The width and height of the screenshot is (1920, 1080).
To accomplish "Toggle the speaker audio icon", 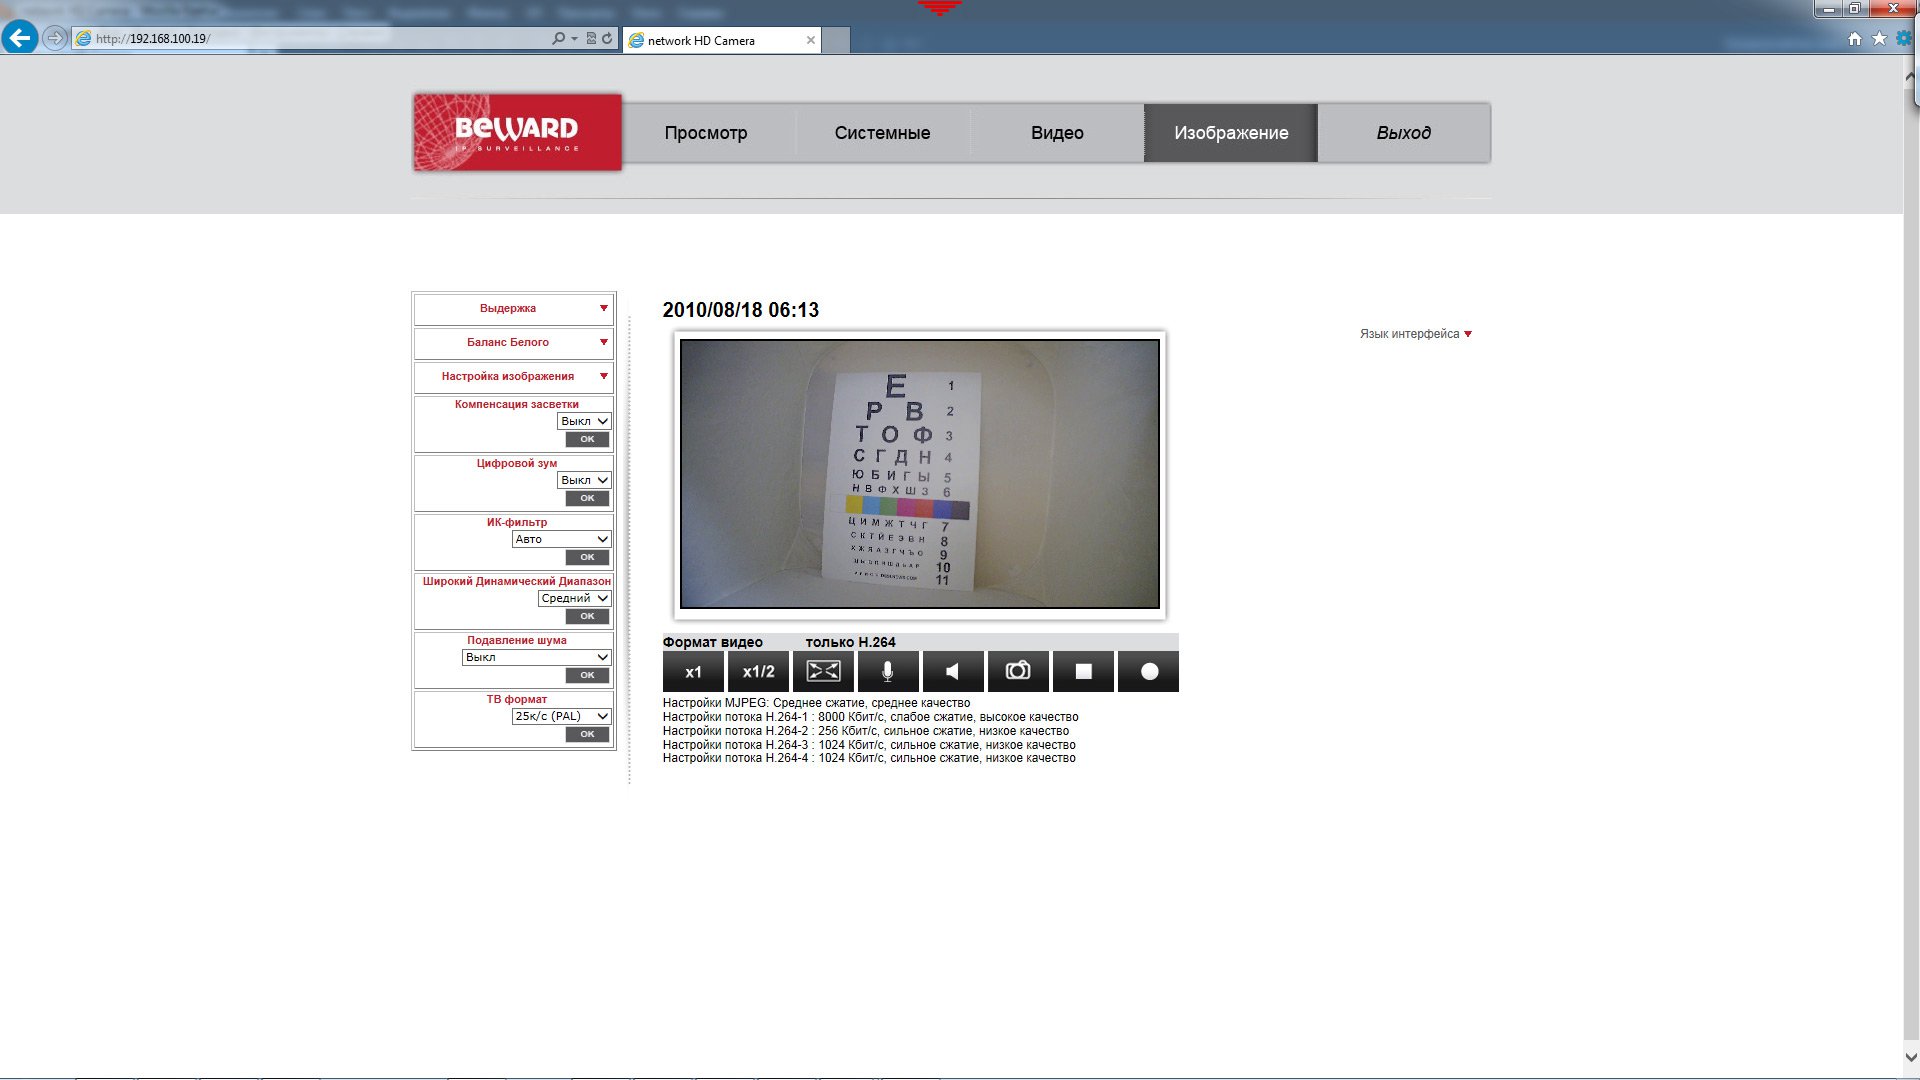I will 952,671.
